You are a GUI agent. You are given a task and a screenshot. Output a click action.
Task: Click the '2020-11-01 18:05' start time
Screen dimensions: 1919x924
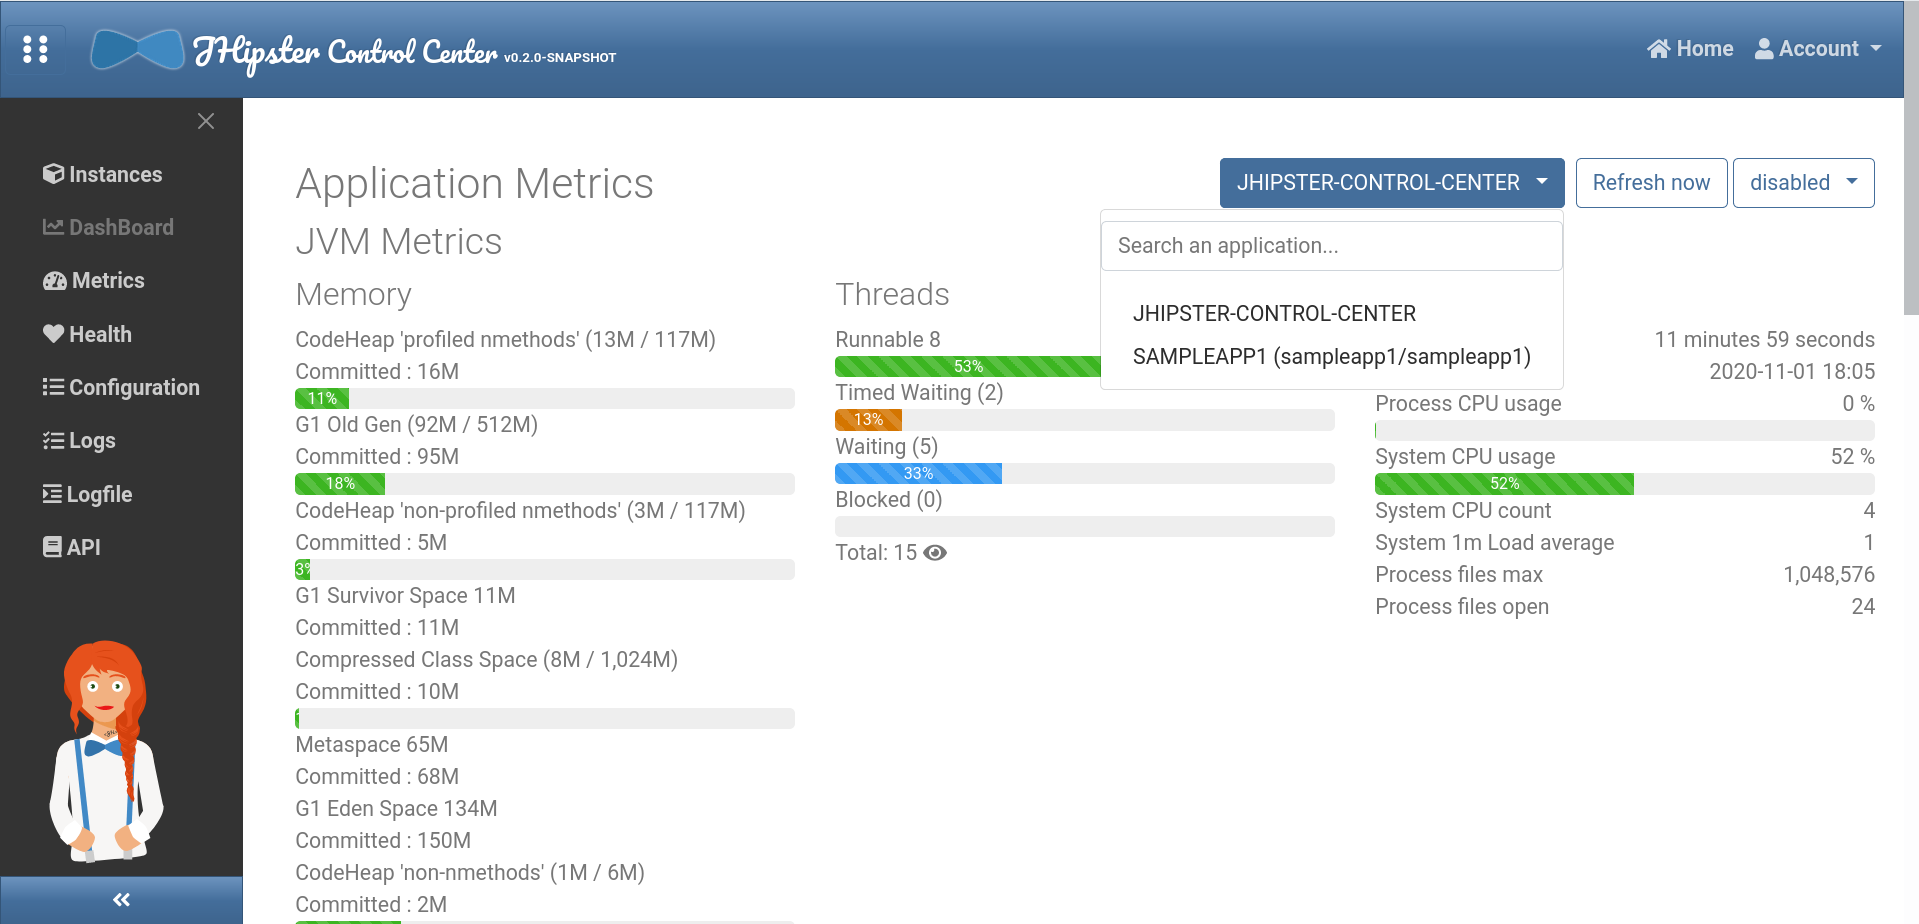point(1792,372)
